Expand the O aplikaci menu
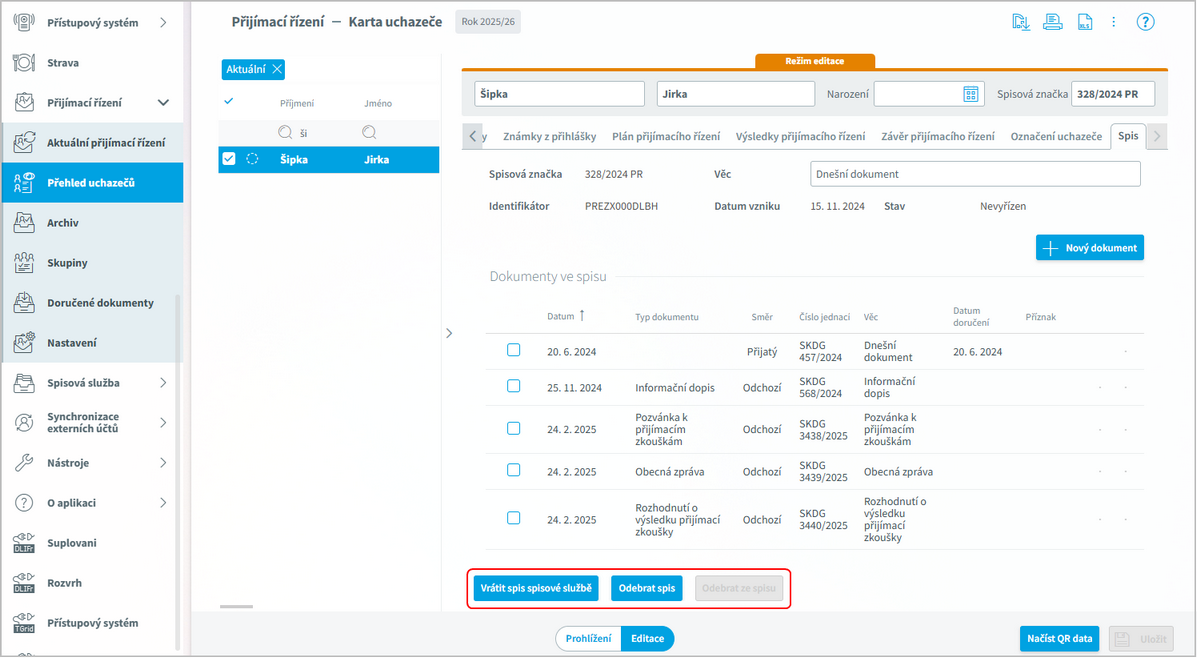1197x658 pixels. pyautogui.click(x=163, y=502)
